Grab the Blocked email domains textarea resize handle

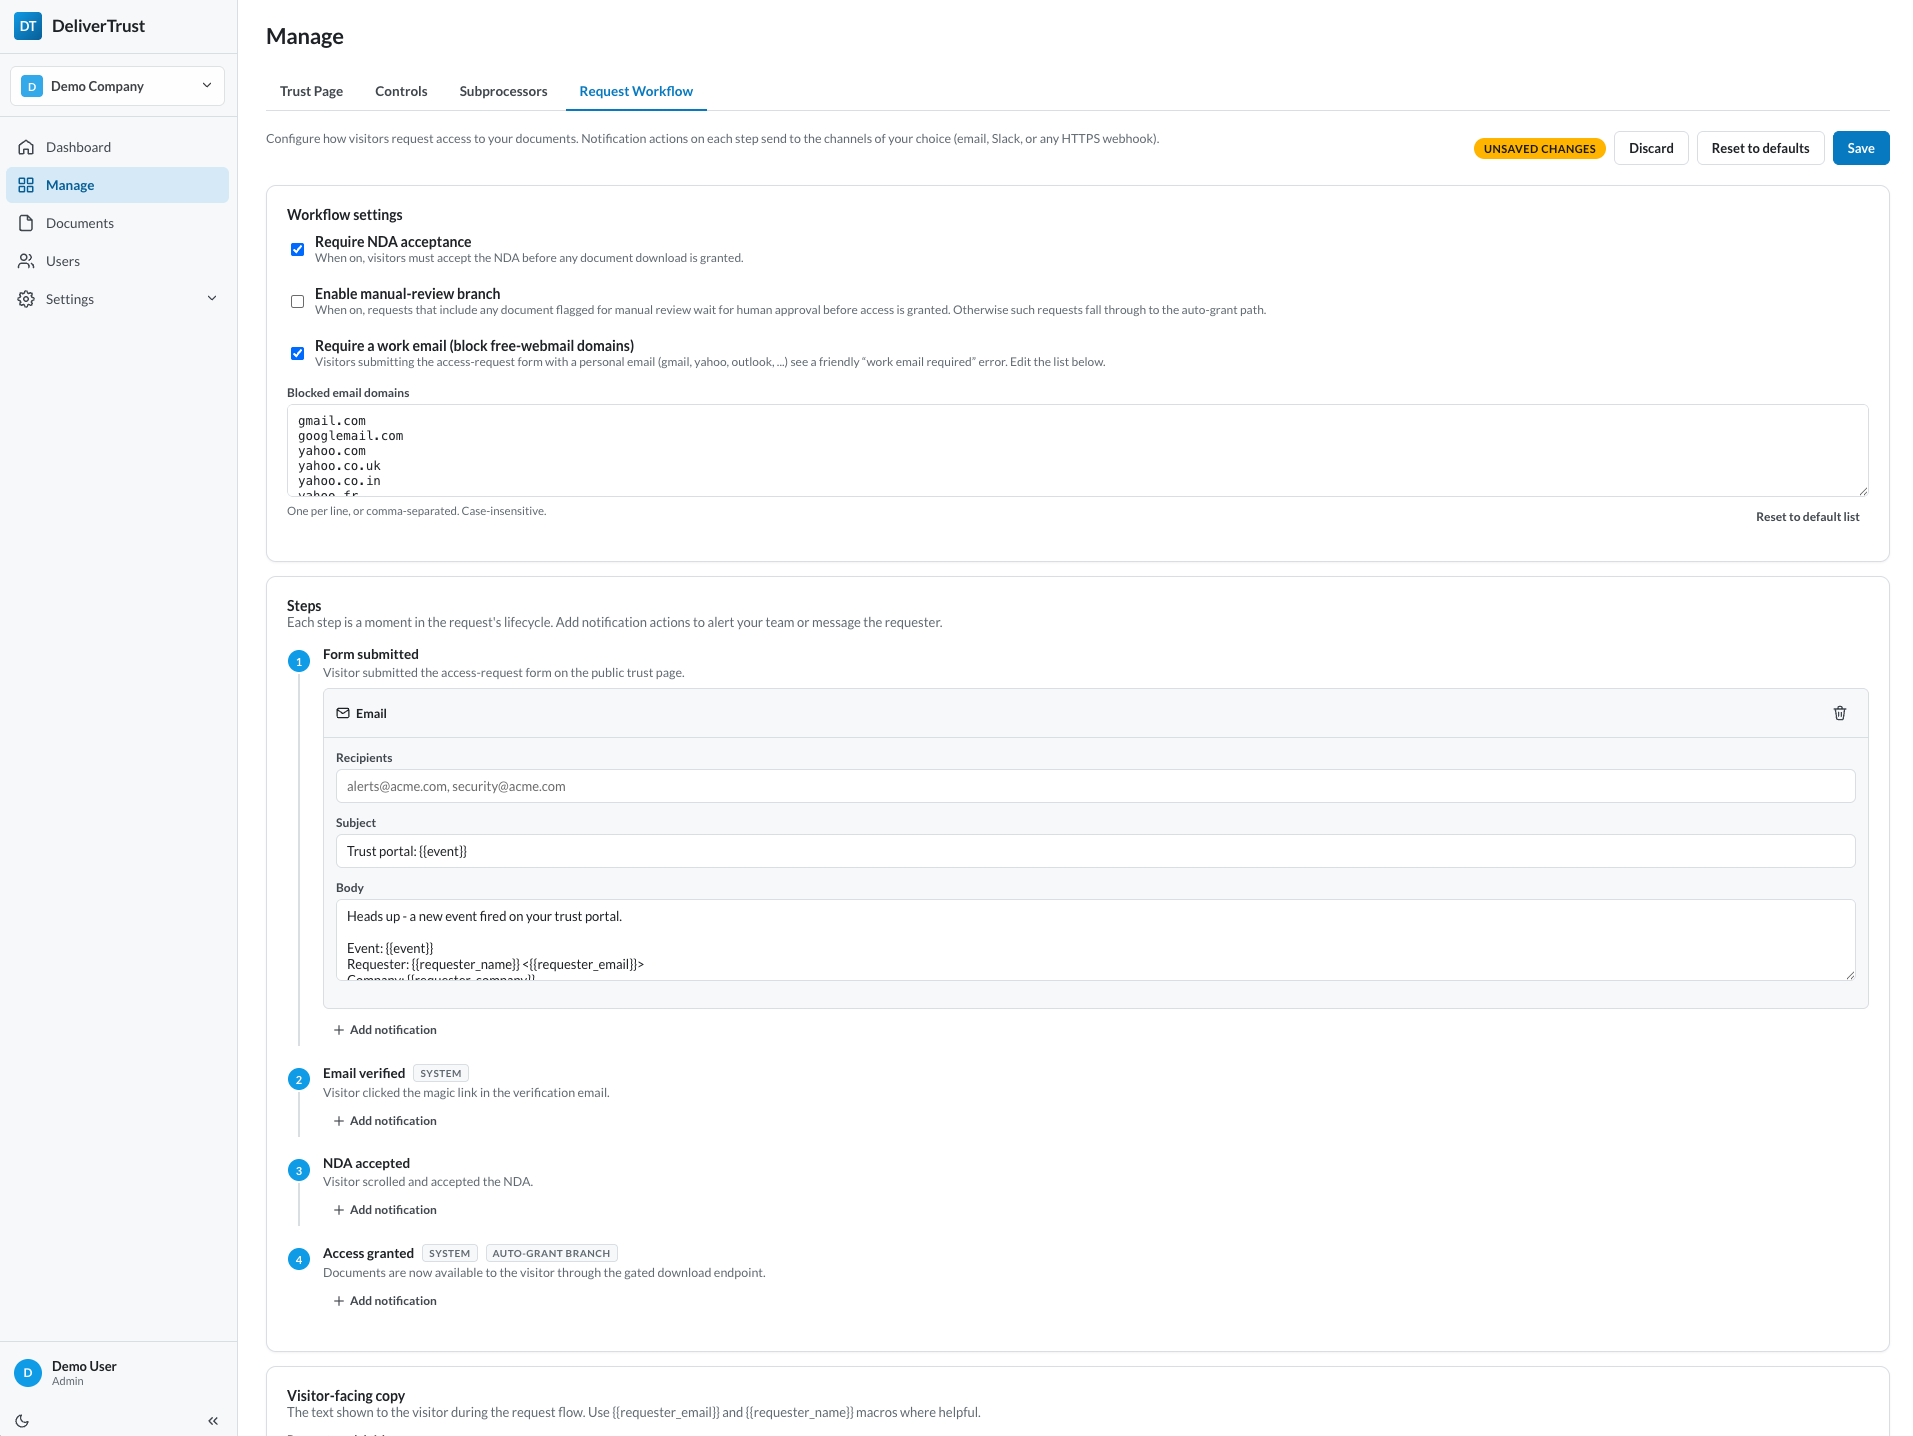click(x=1863, y=491)
